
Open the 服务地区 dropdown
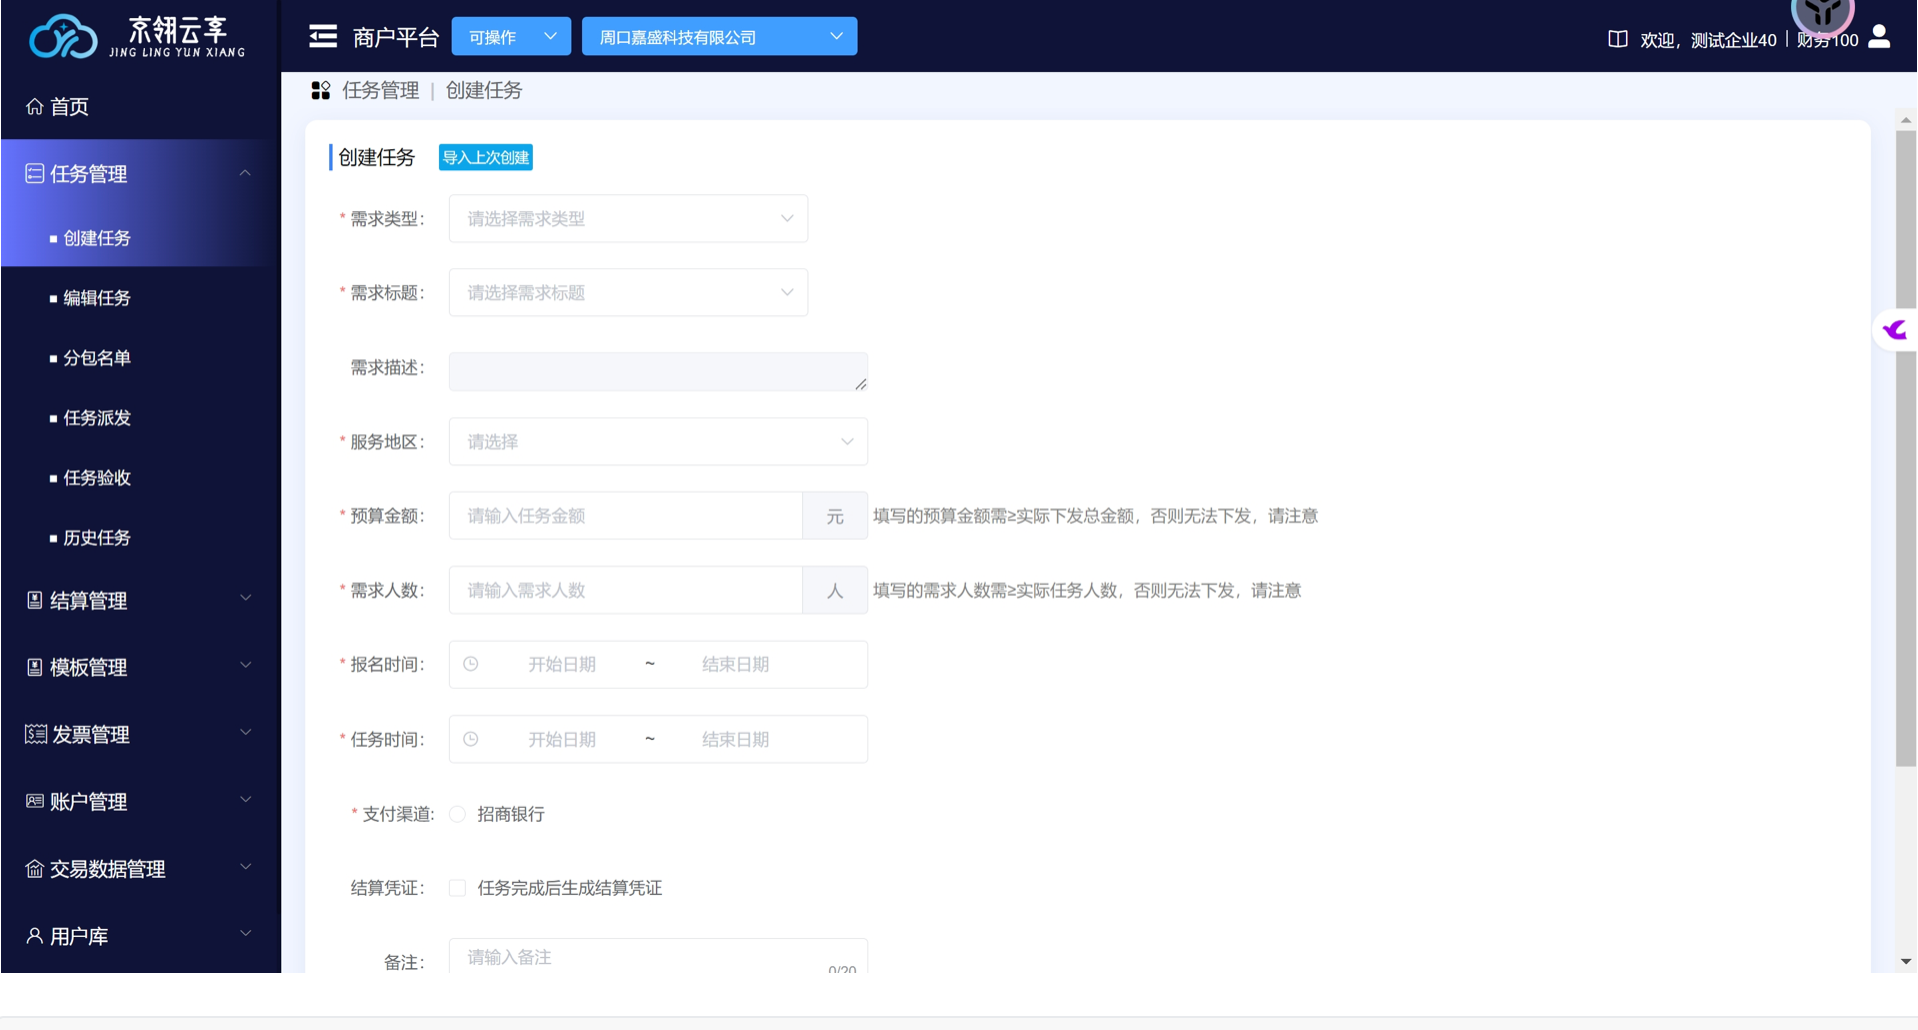tap(658, 442)
